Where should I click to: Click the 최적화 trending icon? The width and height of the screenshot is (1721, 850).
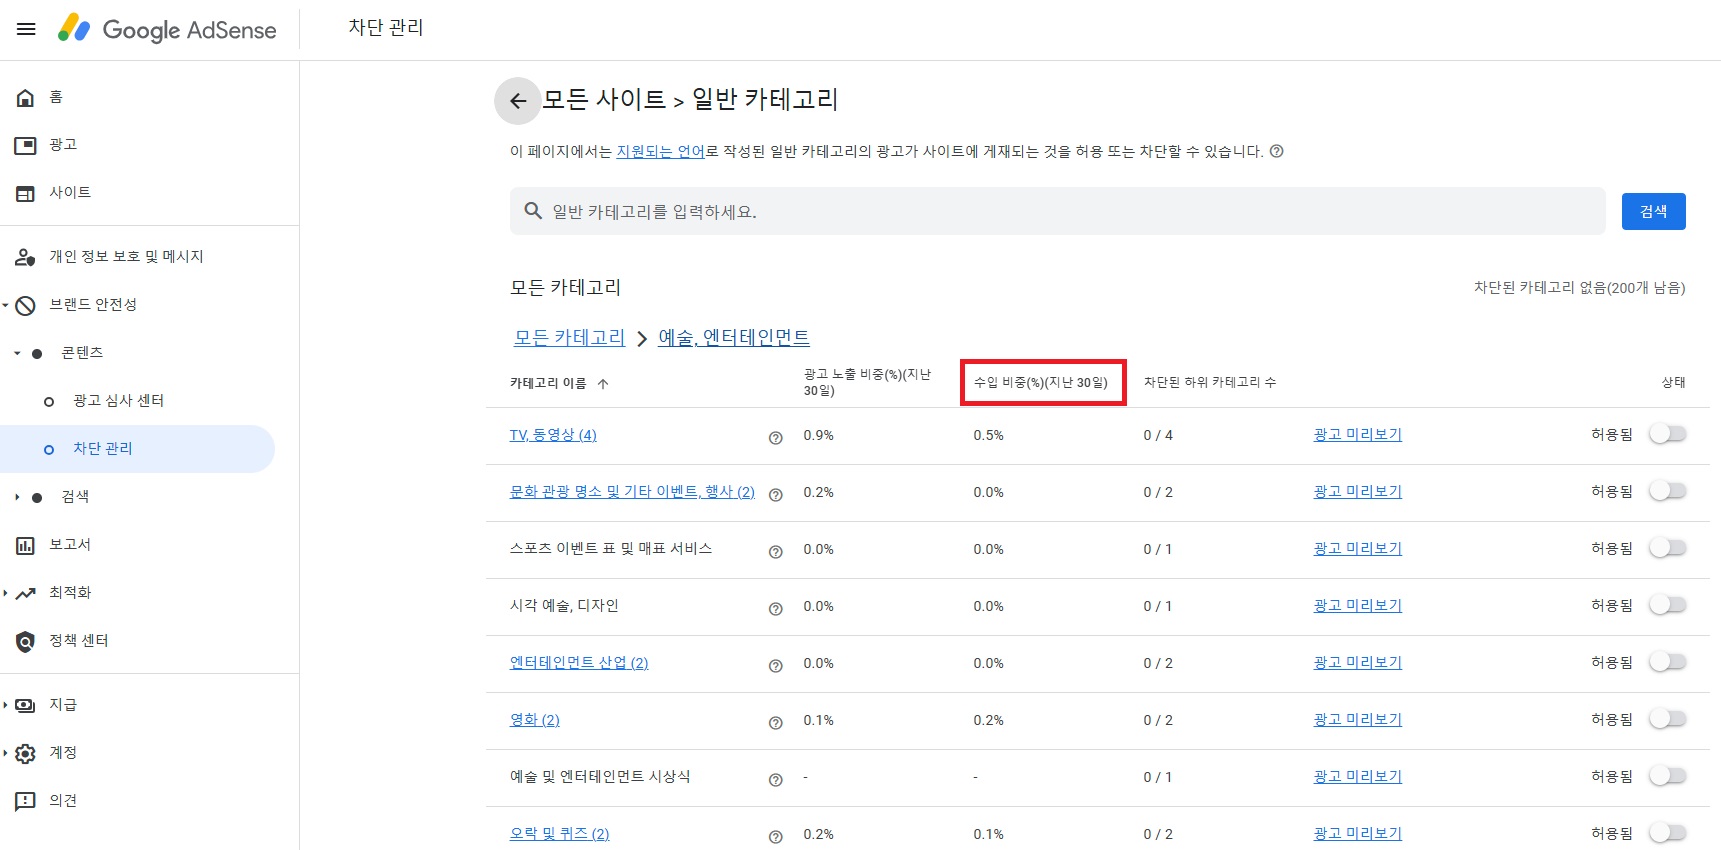pyautogui.click(x=25, y=593)
